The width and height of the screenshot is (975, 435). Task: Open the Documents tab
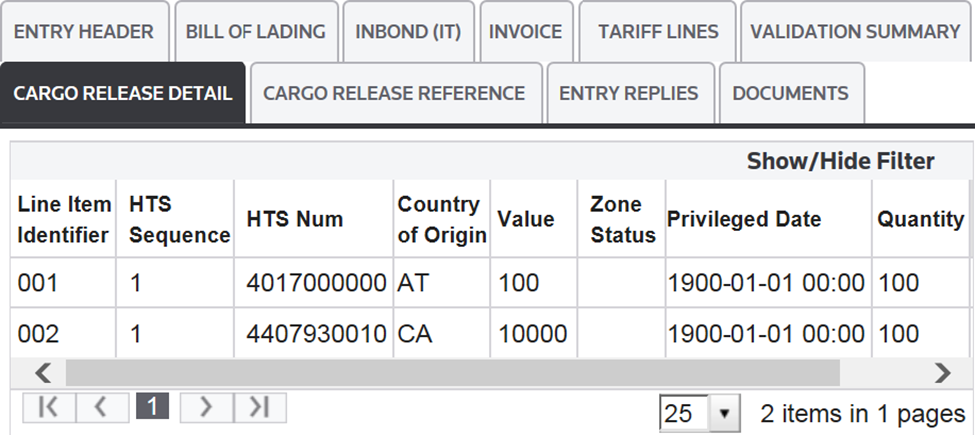(x=791, y=93)
